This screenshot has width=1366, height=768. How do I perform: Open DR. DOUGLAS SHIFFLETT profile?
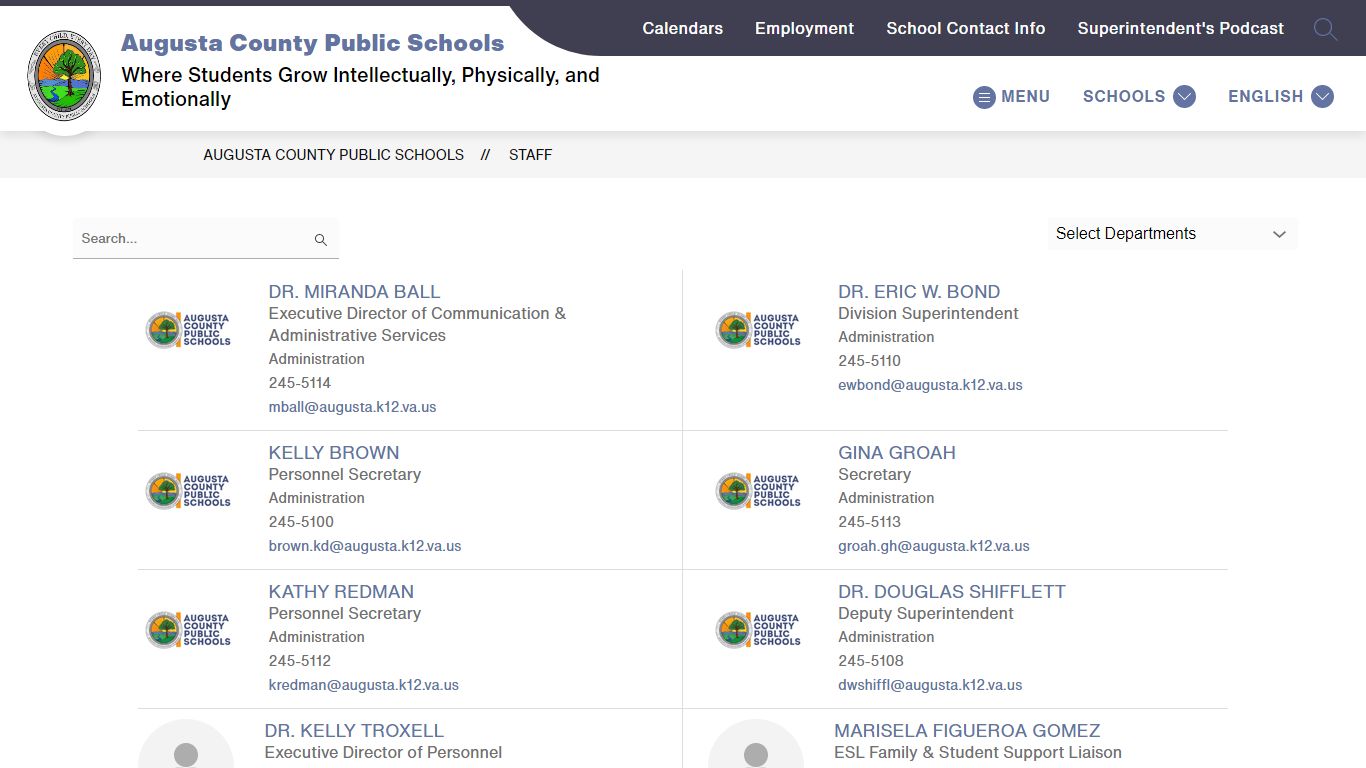952,592
